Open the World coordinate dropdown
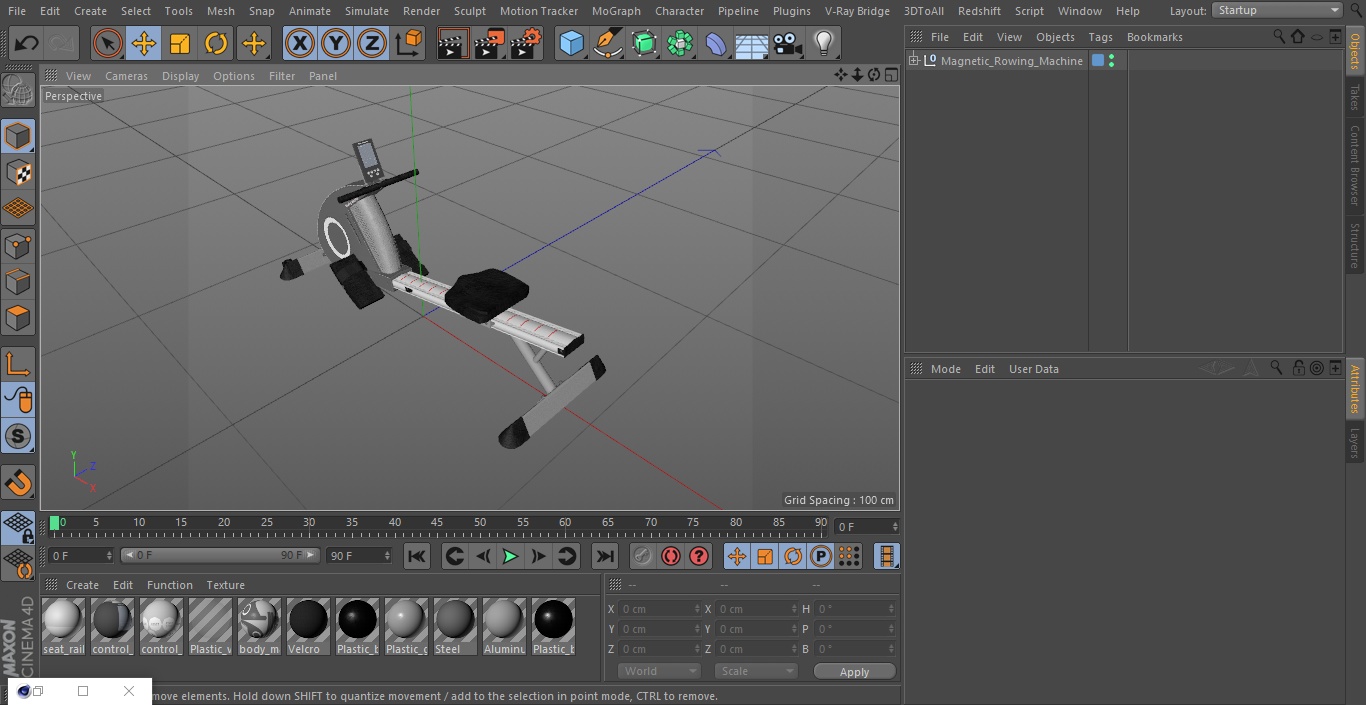 (x=659, y=671)
